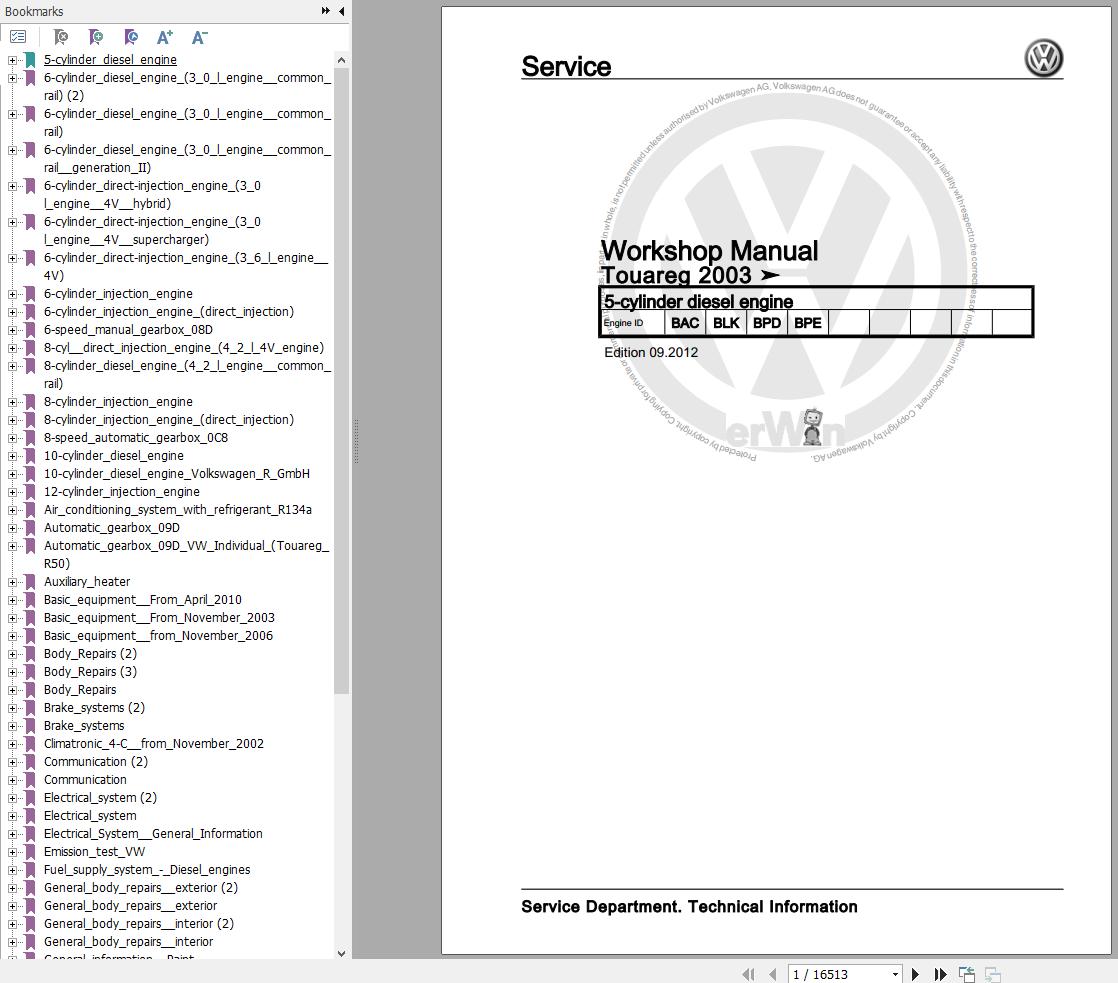
Task: Click bookmark icon beside Brake_systems
Action: click(30, 726)
